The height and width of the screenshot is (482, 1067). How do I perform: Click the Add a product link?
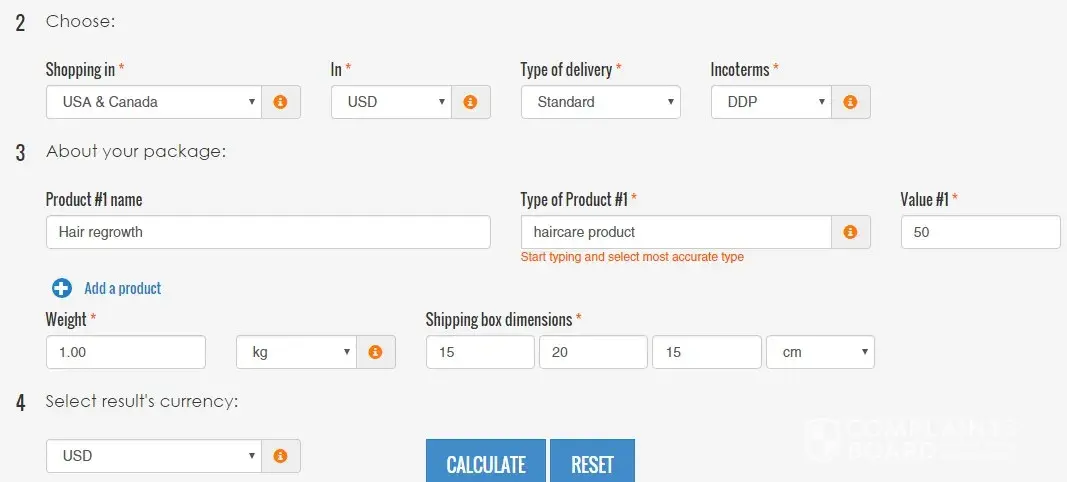(x=123, y=288)
